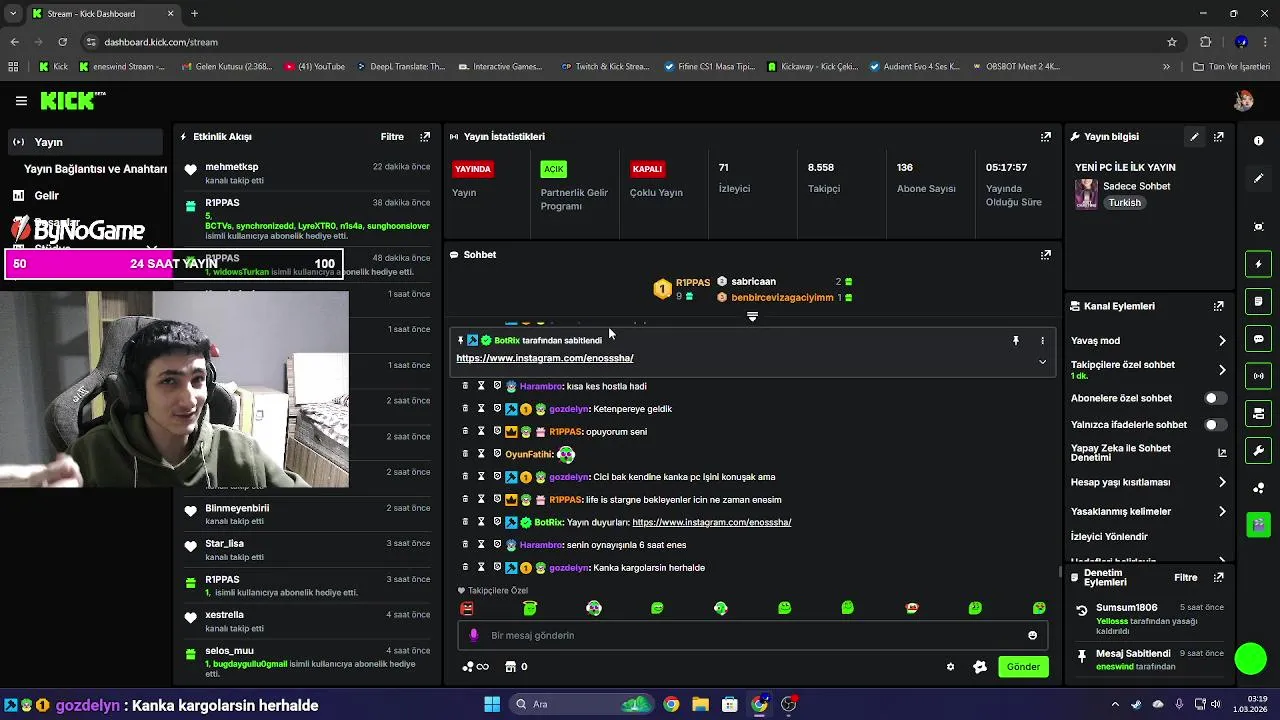Timeout gozdelyn on 'Ketenpereye geldik' message
Viewport: 1280px width, 720px height.
coord(481,408)
